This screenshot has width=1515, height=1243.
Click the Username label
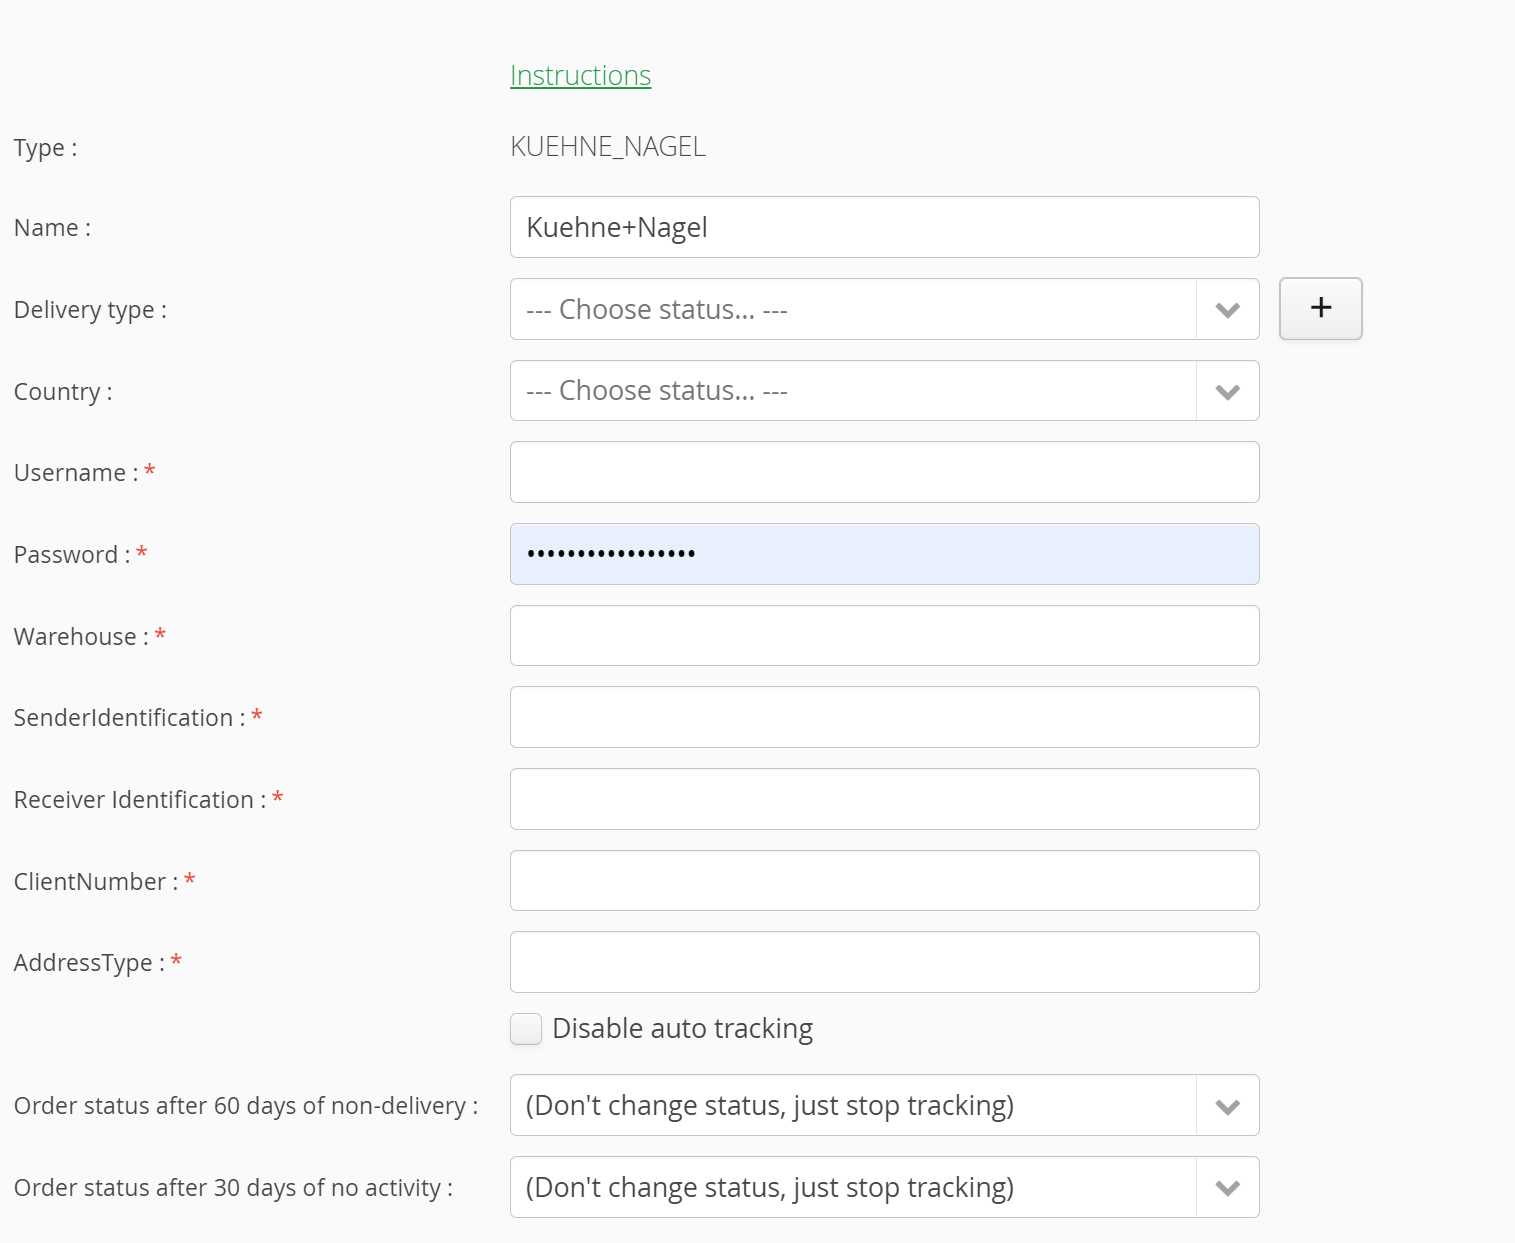pyautogui.click(x=76, y=473)
